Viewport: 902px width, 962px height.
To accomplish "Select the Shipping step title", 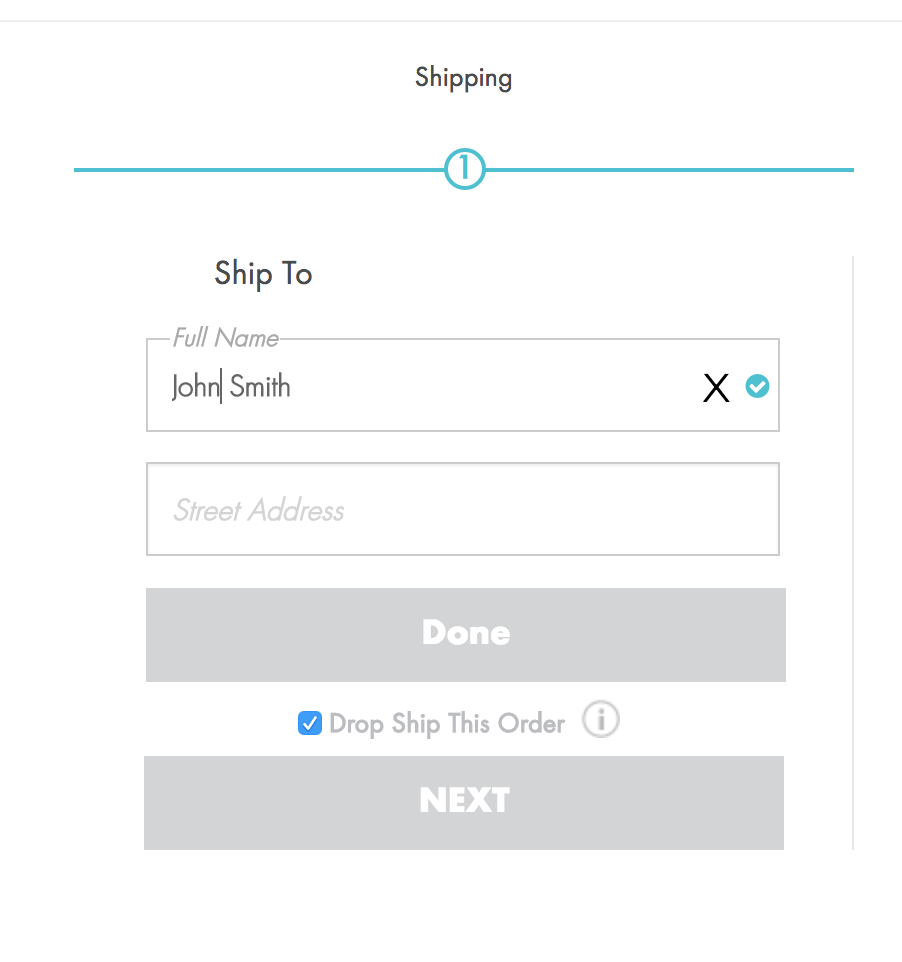I will [x=463, y=78].
